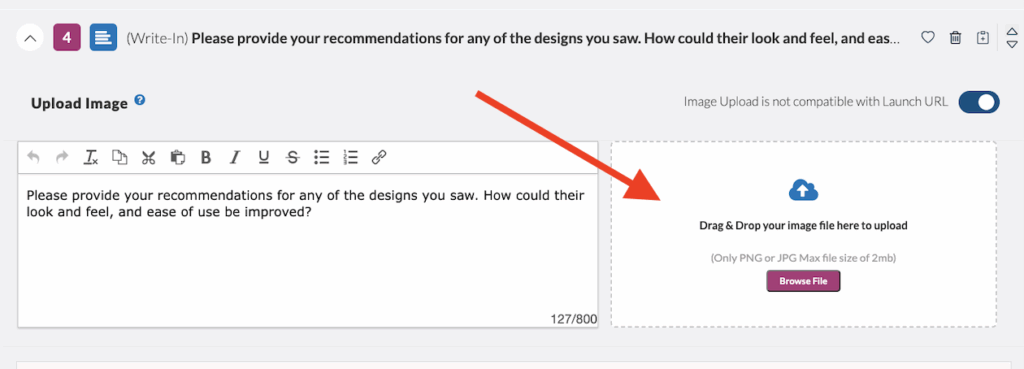Insert a bulleted list
Viewport: 1024px width, 369px height.
coord(321,157)
